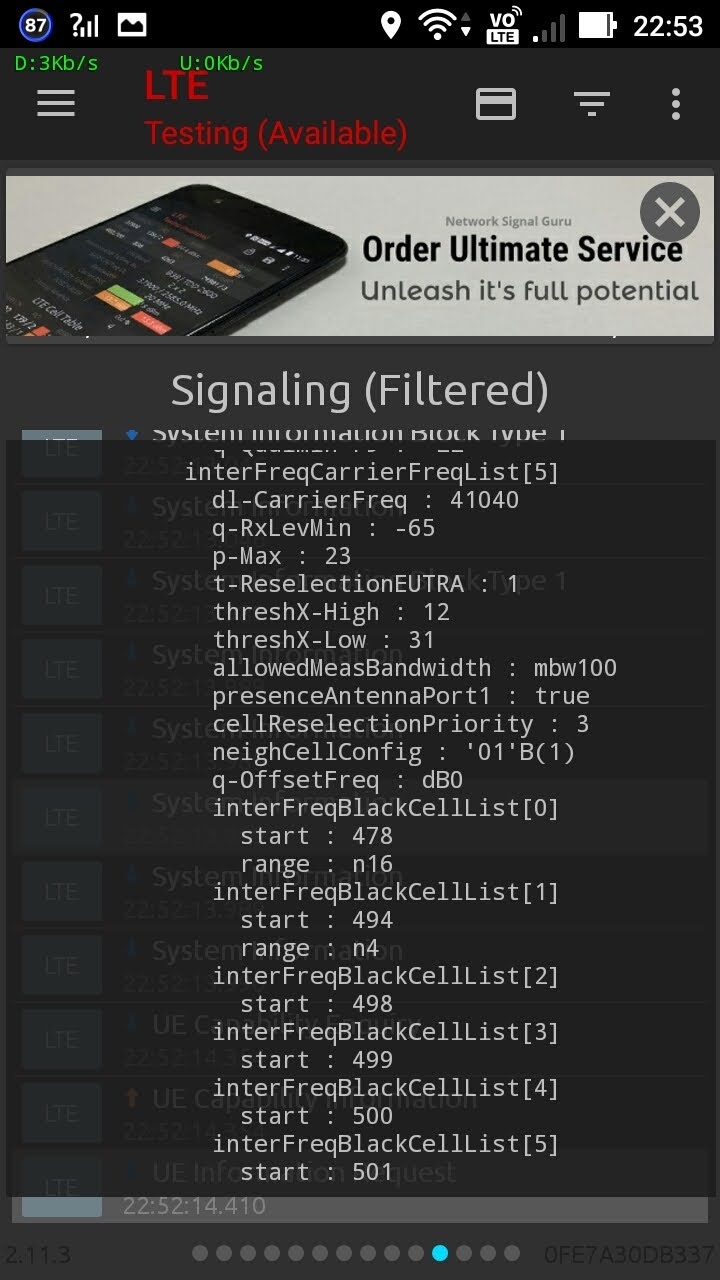
Task: Tap the VoLTE indicator icon
Action: (x=503, y=26)
